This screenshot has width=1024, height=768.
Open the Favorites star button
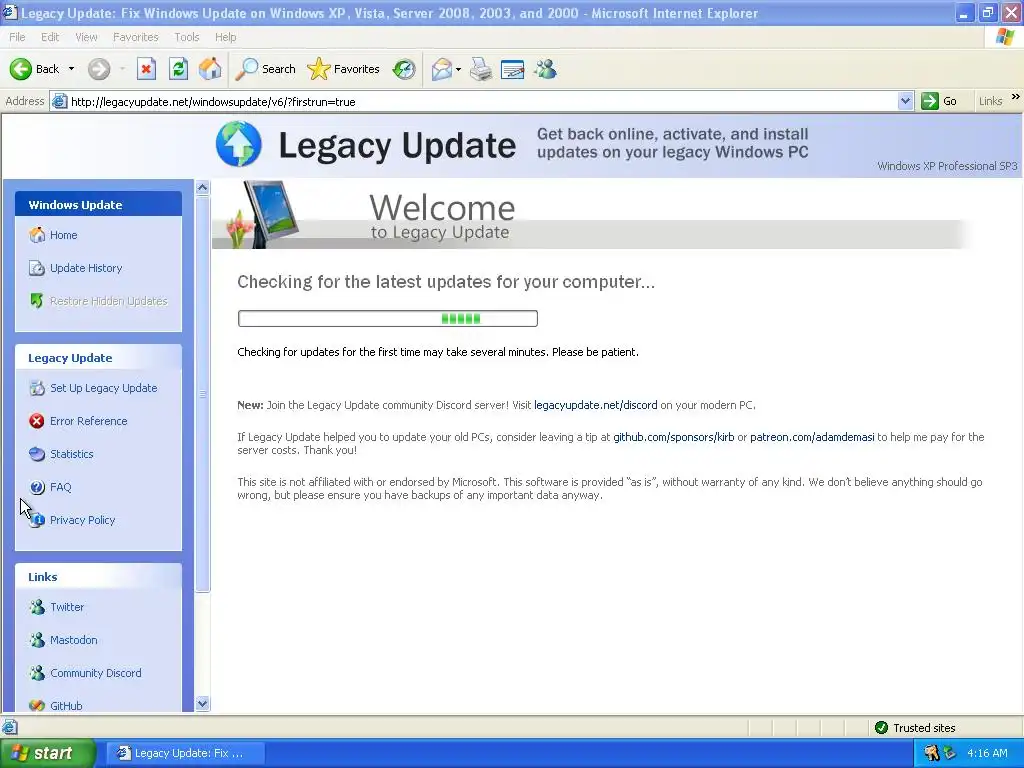tap(344, 69)
